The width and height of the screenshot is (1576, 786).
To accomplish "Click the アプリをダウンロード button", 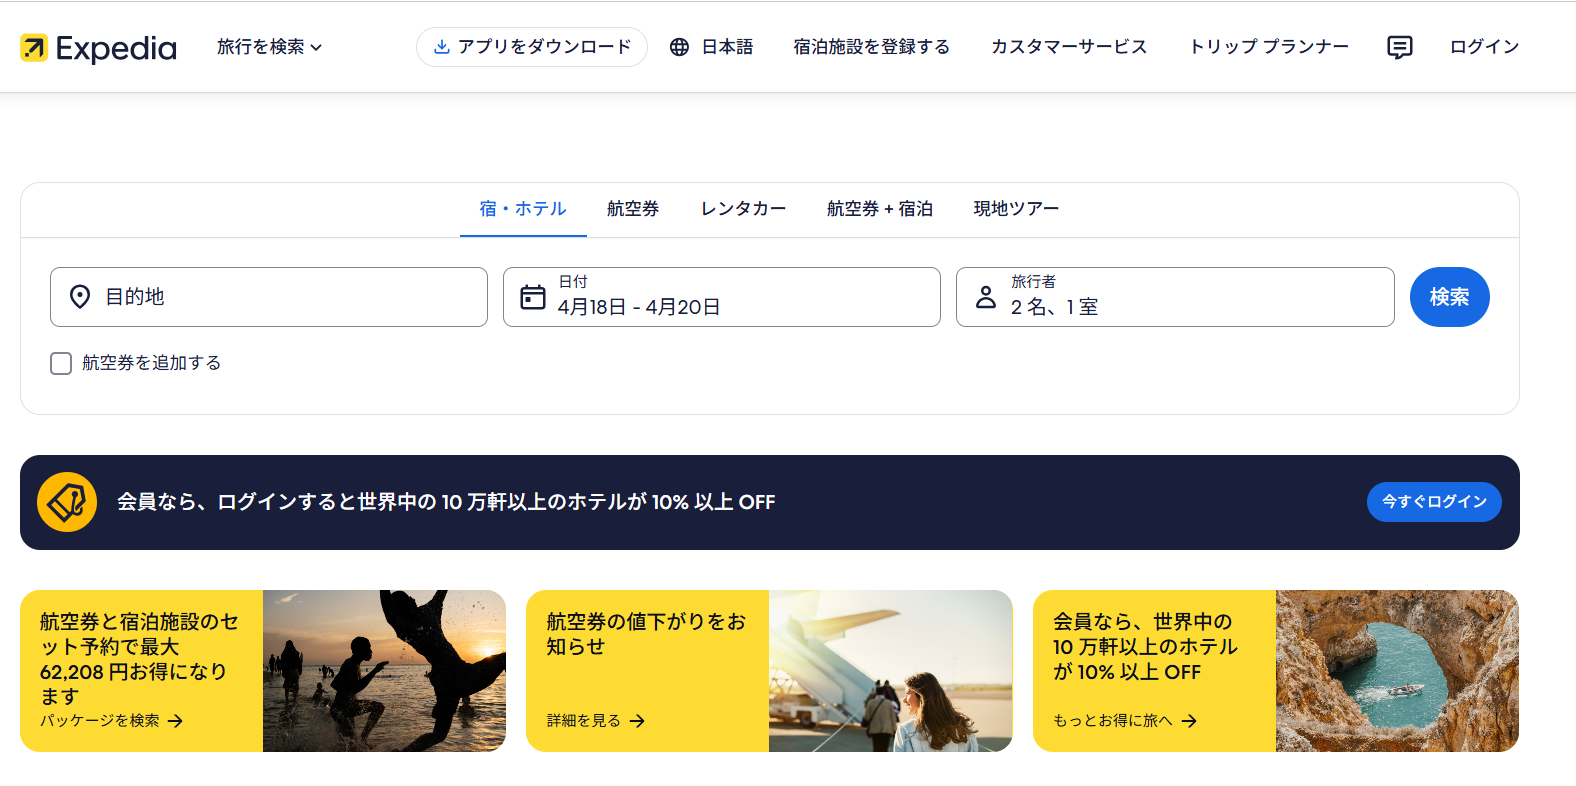I will coord(532,47).
